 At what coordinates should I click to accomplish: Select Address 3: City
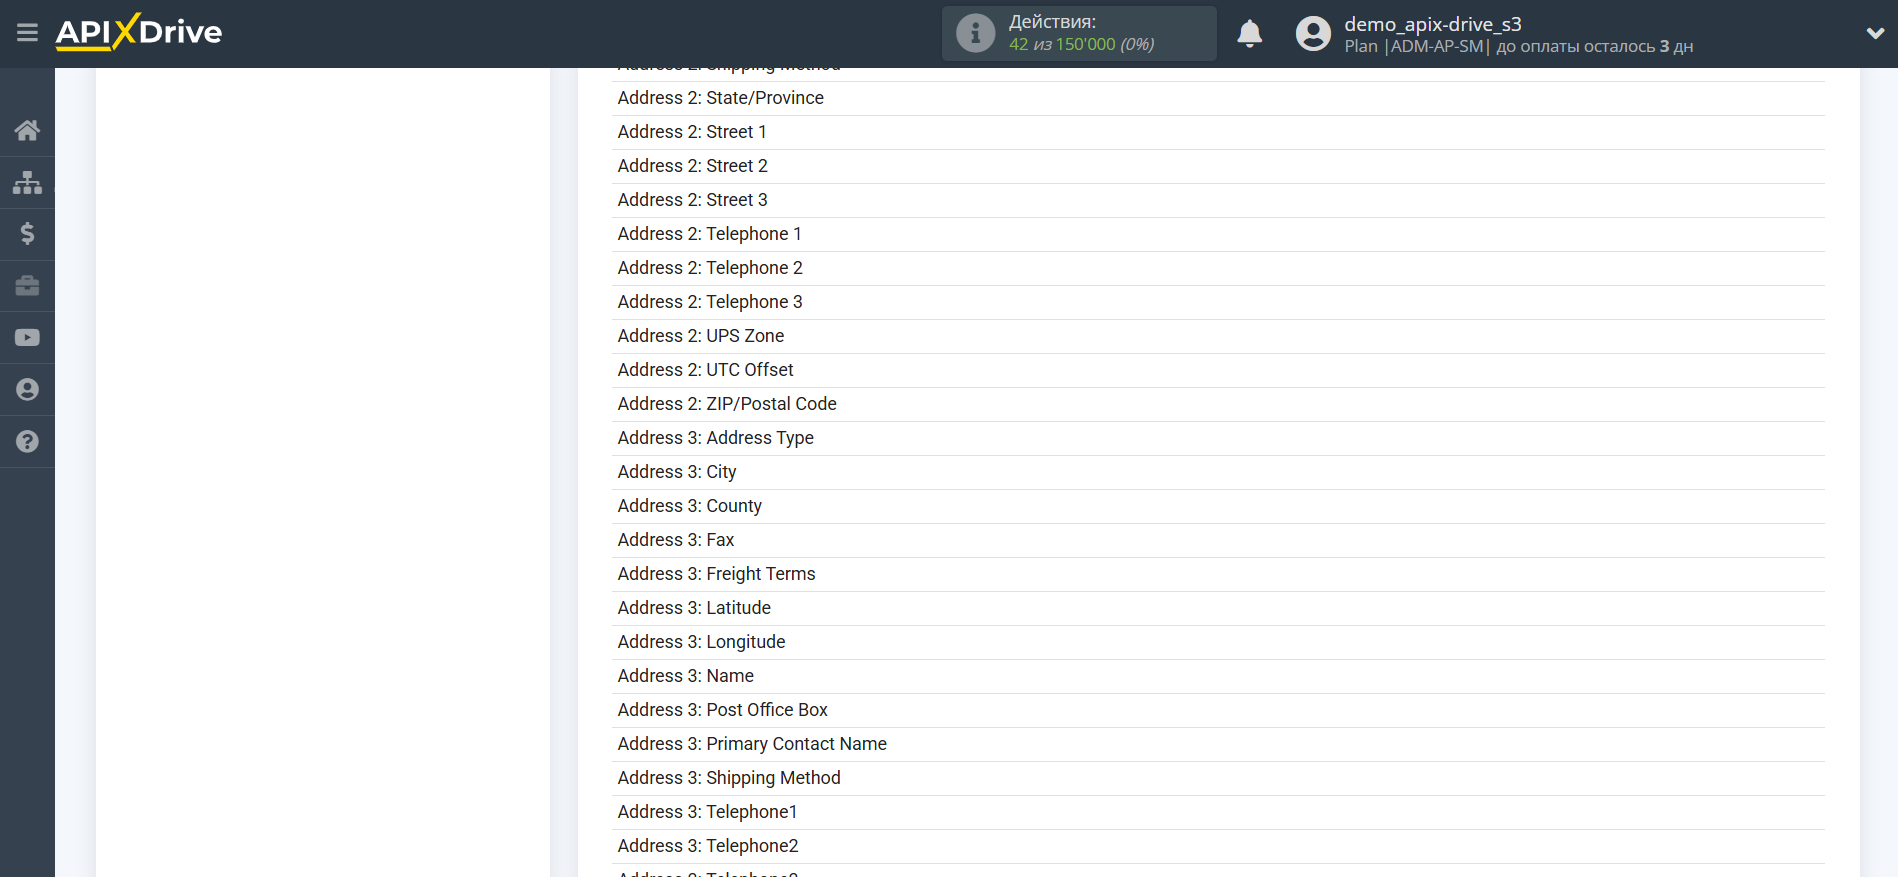tap(1218, 472)
